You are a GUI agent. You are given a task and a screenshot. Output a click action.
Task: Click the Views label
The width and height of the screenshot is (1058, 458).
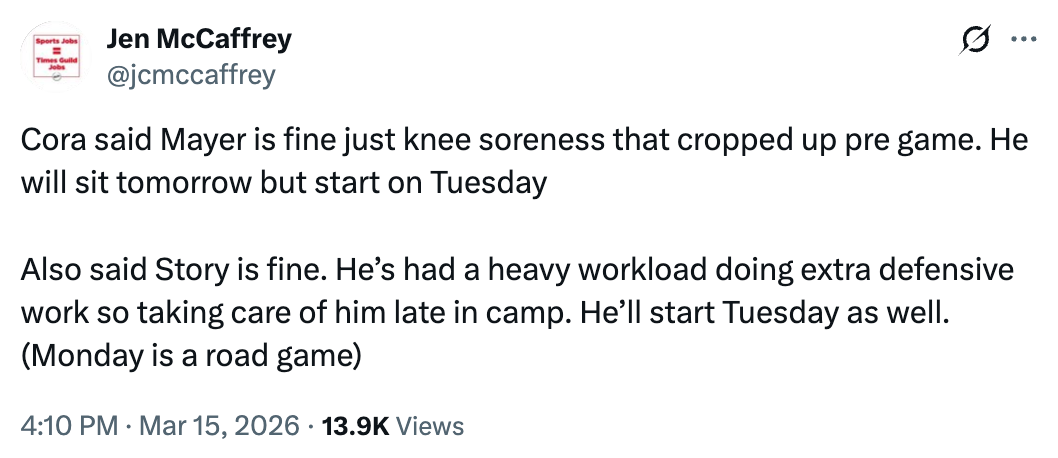tap(430, 426)
